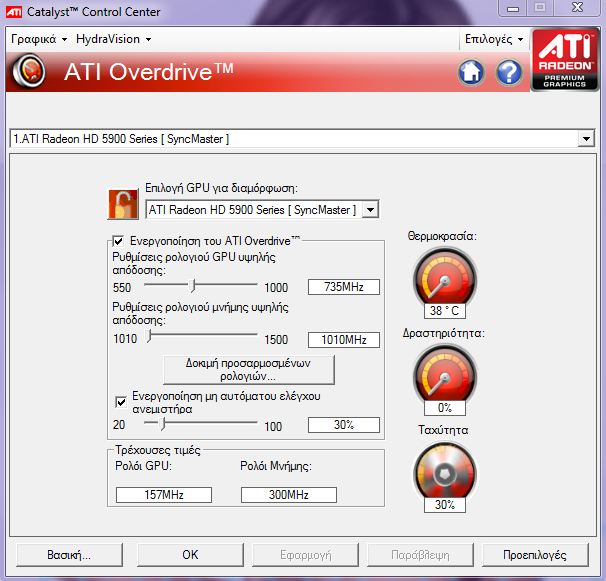The image size is (606, 581).
Task: Confirm with the OK button
Action: [x=190, y=555]
